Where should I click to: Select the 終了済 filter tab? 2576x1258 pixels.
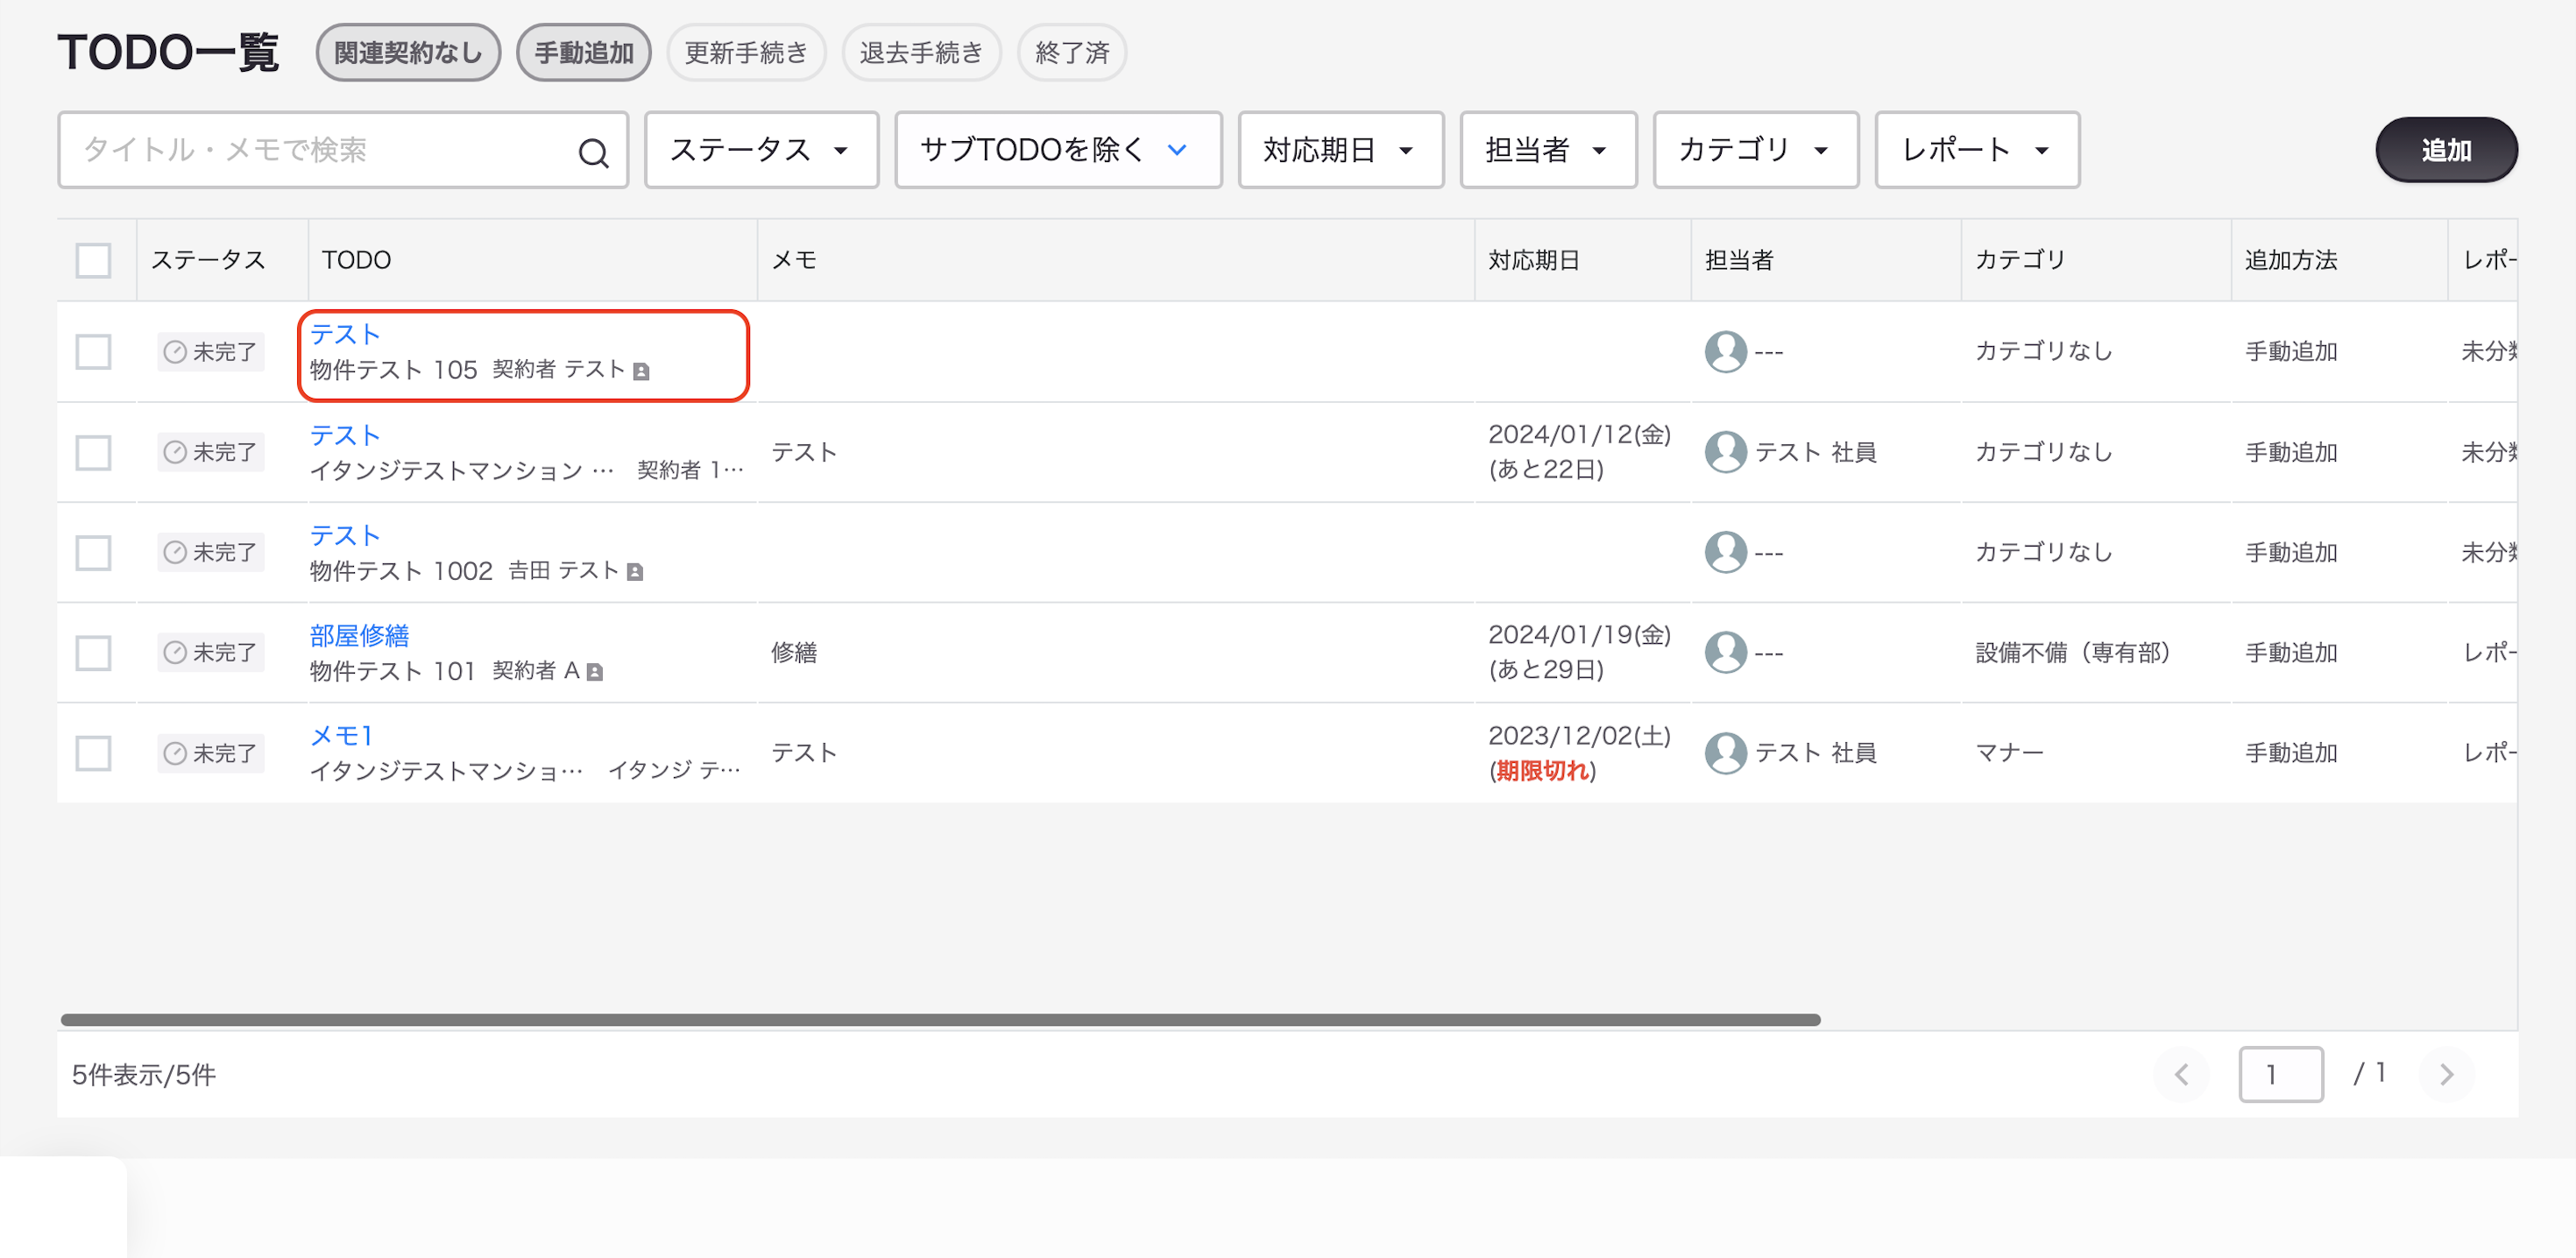pyautogui.click(x=1072, y=53)
